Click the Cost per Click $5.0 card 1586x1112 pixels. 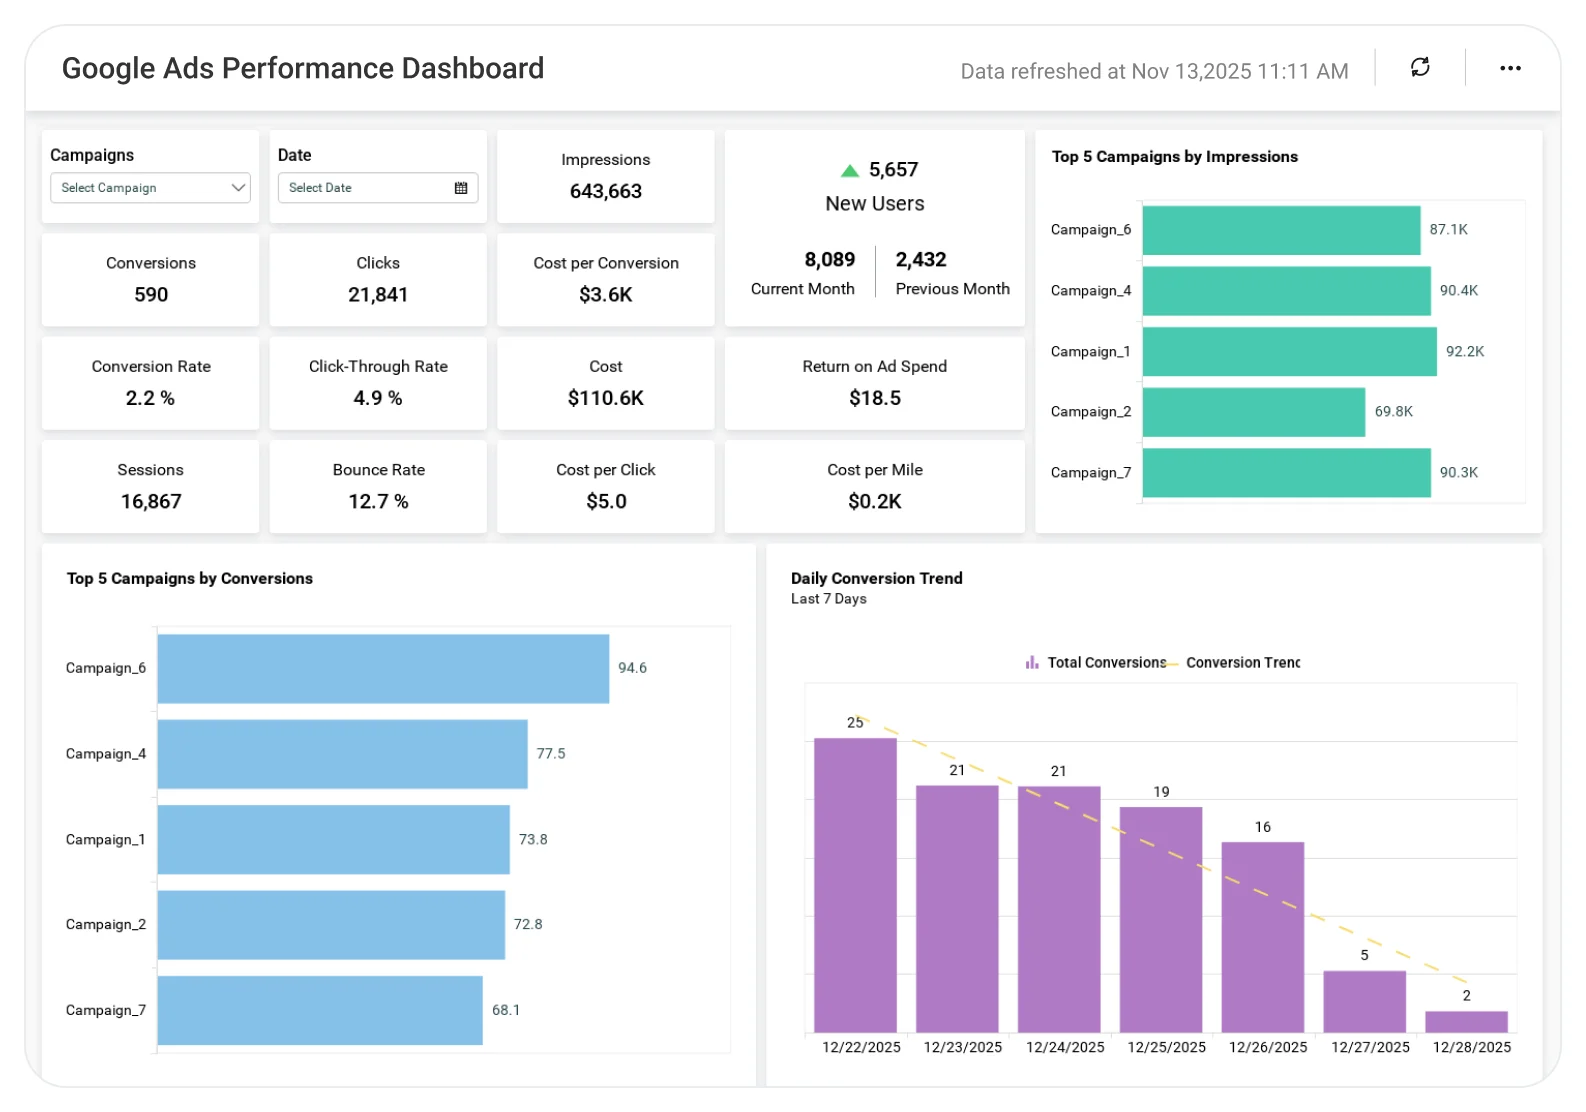click(x=606, y=486)
